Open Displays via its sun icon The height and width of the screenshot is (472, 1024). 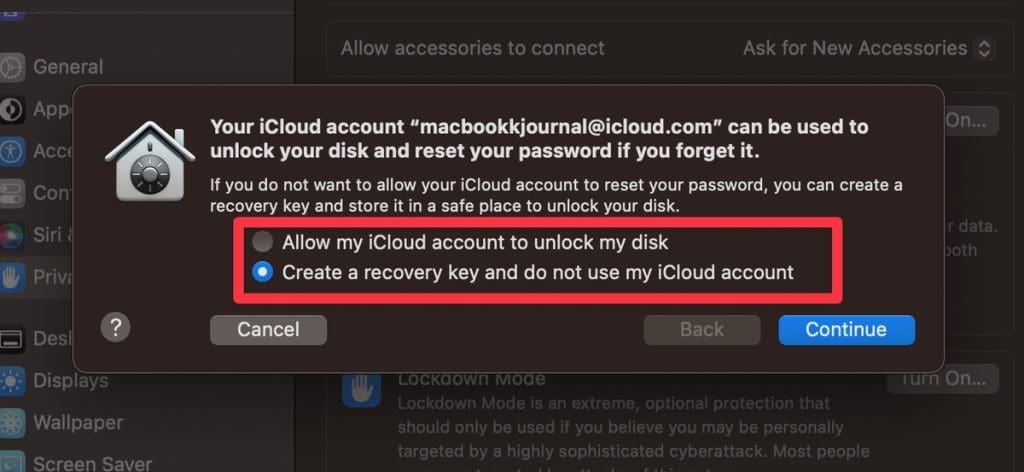coord(12,380)
